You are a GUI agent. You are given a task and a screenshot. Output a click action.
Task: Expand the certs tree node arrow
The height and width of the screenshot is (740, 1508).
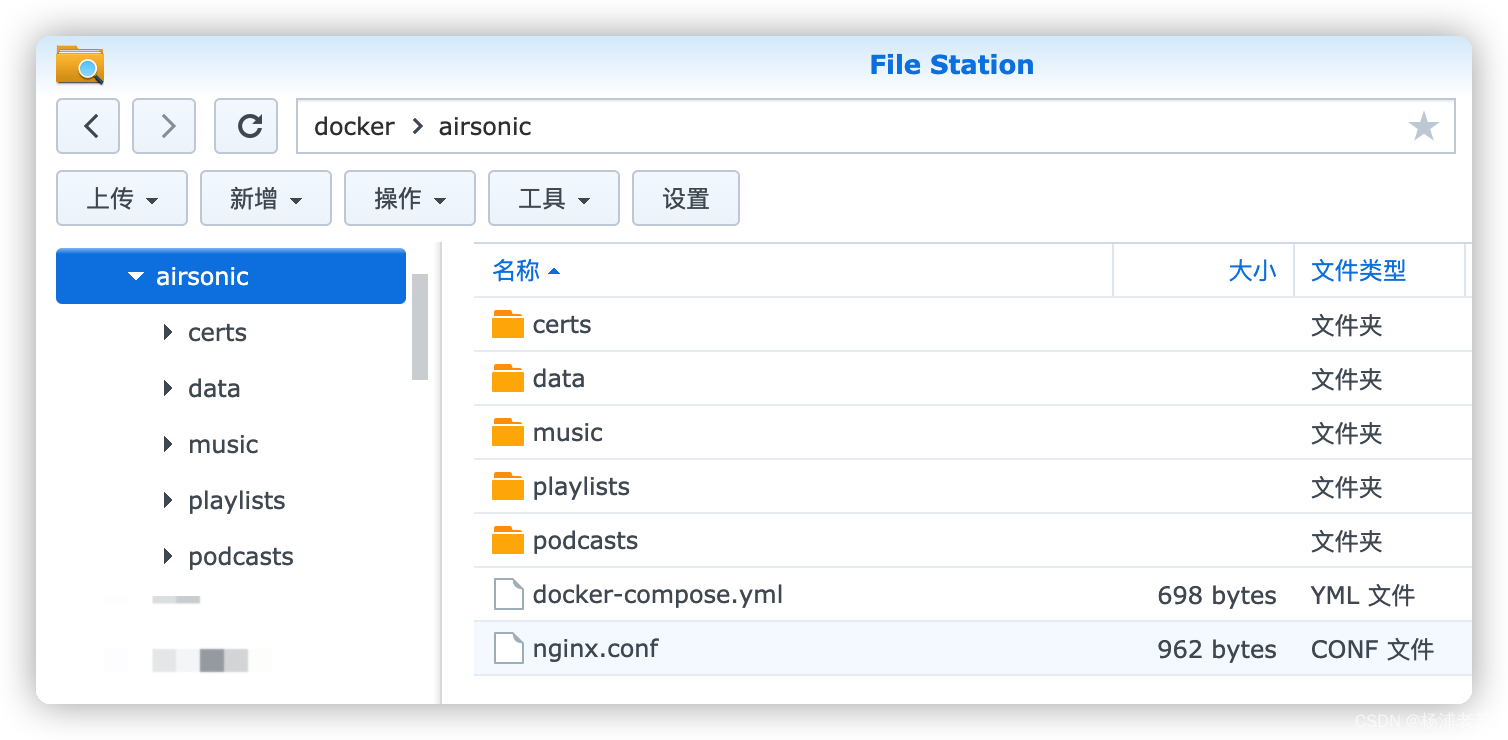[168, 332]
